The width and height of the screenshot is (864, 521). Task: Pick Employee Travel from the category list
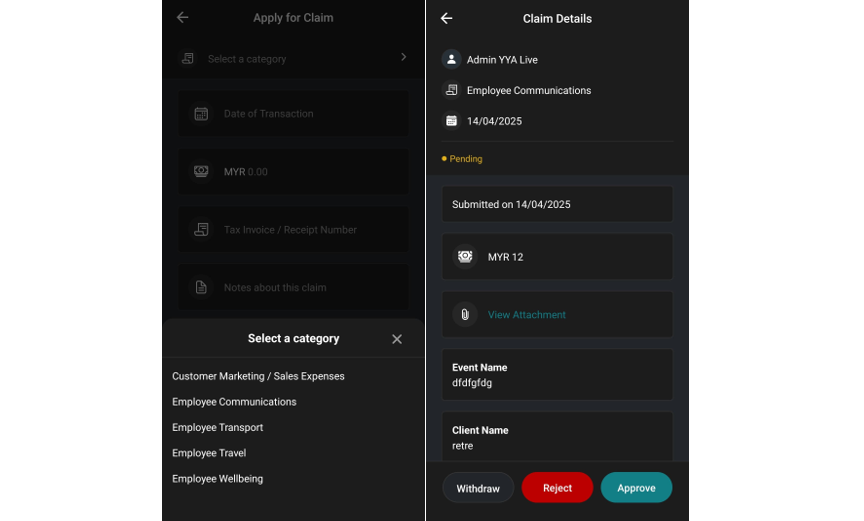pyautogui.click(x=209, y=453)
